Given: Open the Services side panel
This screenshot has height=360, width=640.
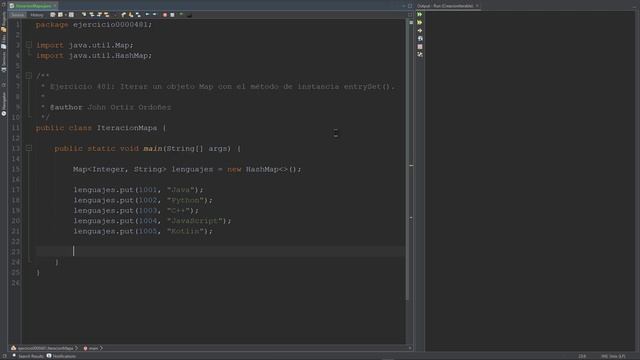Looking at the screenshot, I should click(4, 61).
